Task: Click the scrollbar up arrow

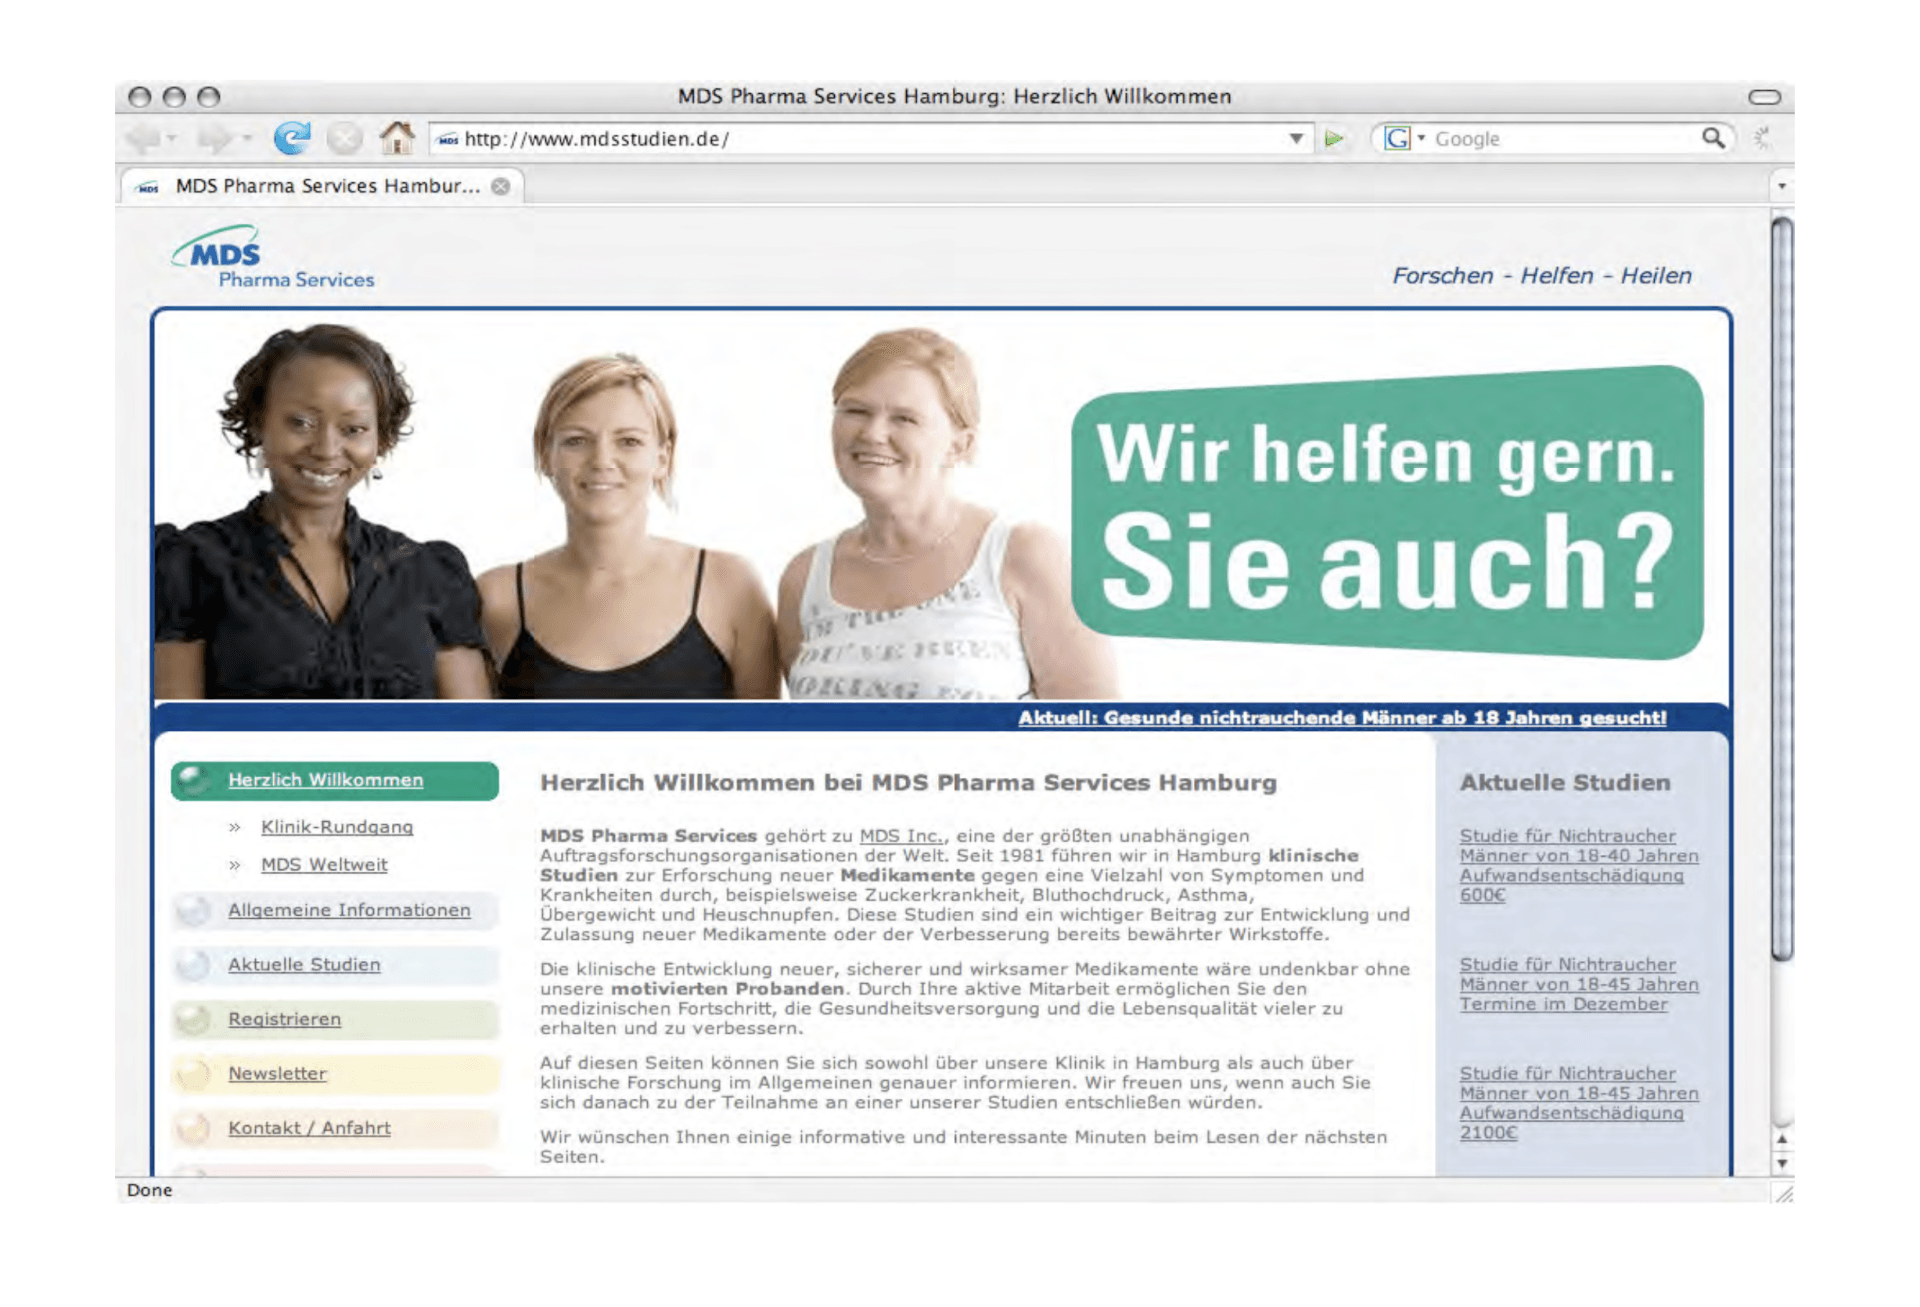Action: tap(1781, 1139)
